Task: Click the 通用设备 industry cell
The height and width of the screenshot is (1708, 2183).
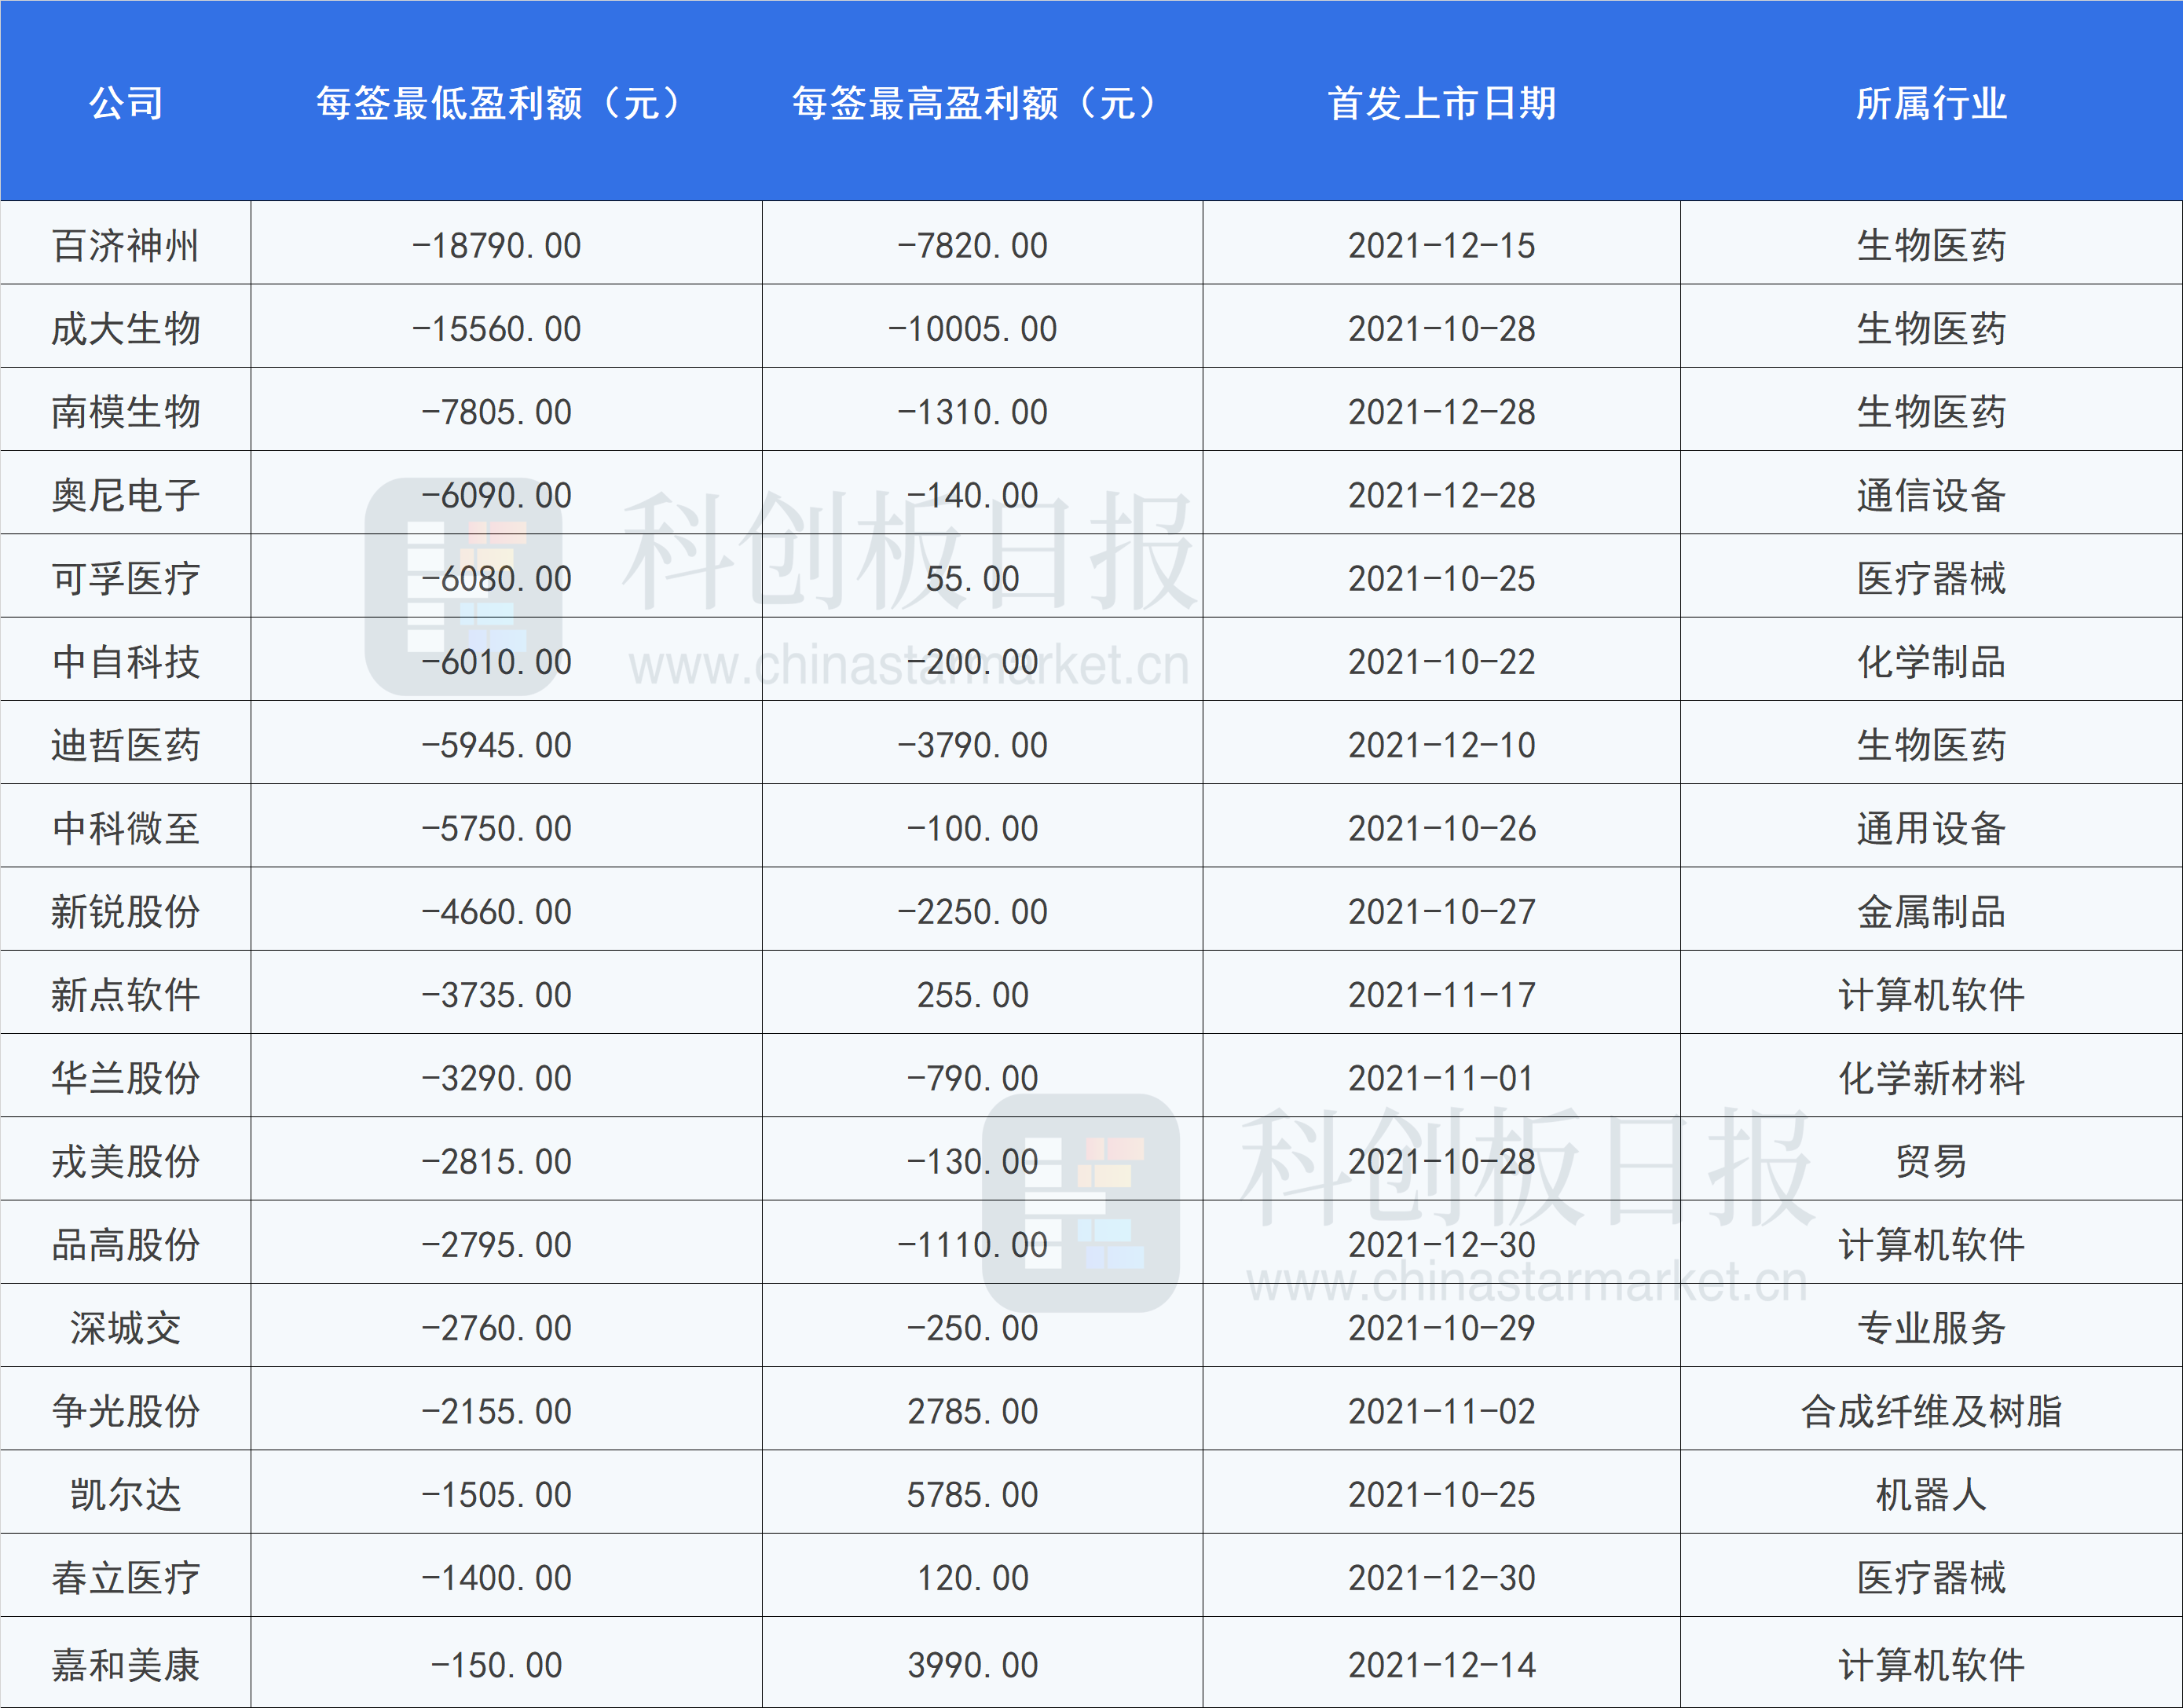Action: pos(1931,828)
